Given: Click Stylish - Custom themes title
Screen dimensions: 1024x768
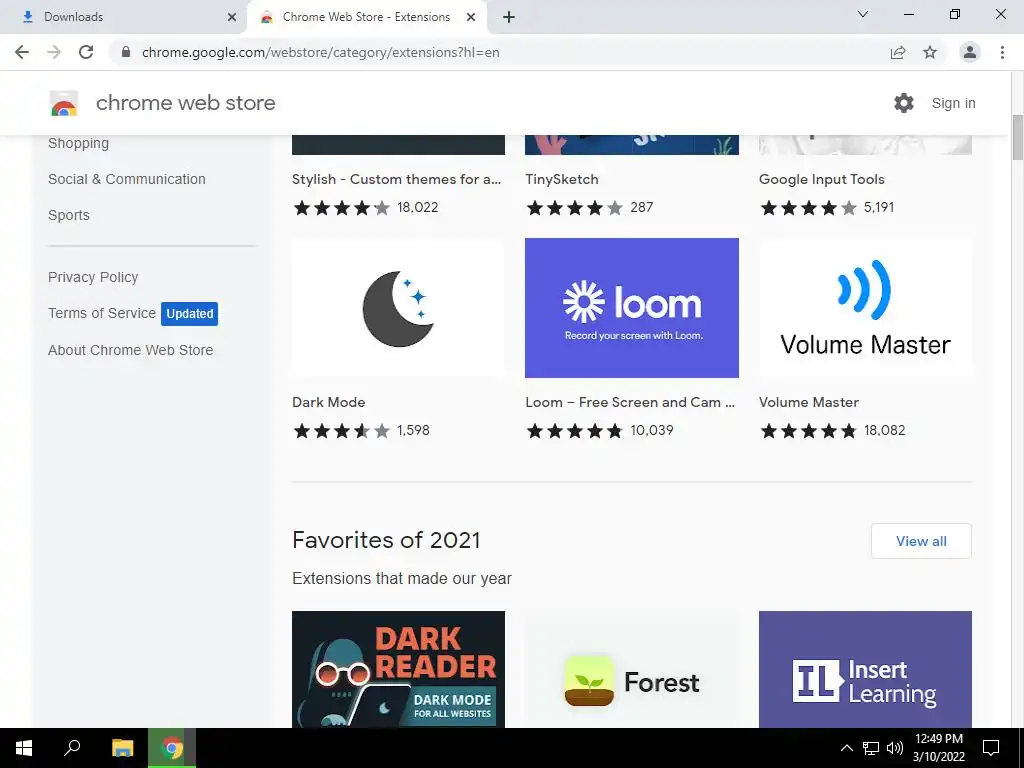Looking at the screenshot, I should (x=396, y=179).
